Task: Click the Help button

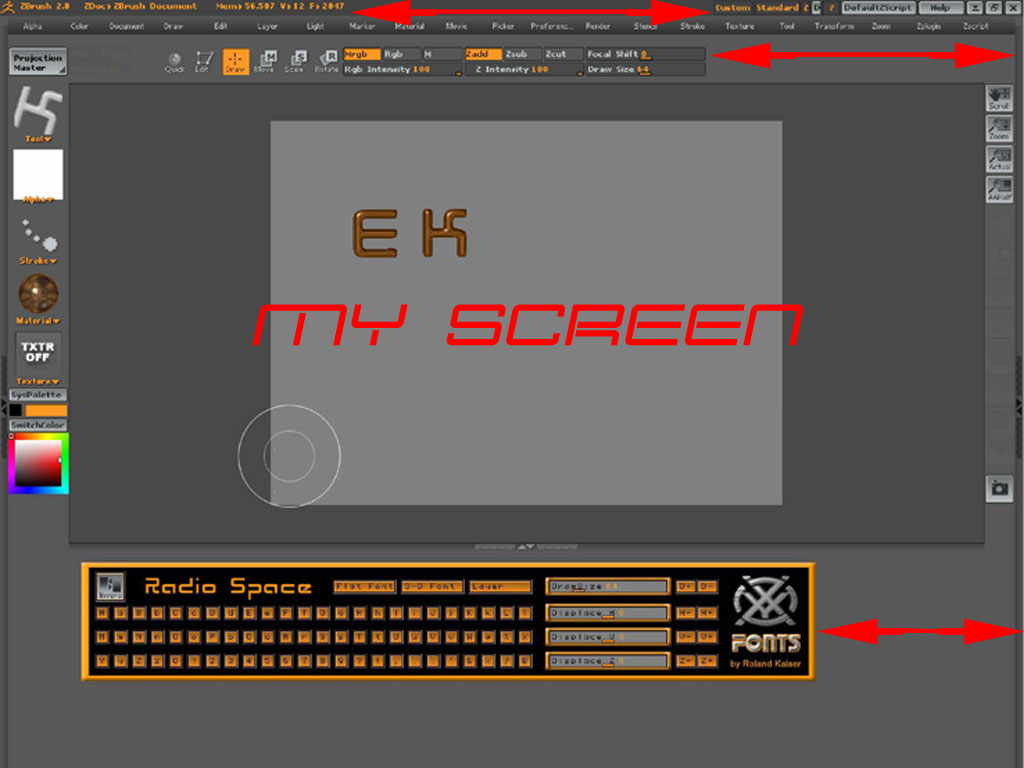Action: 940,8
